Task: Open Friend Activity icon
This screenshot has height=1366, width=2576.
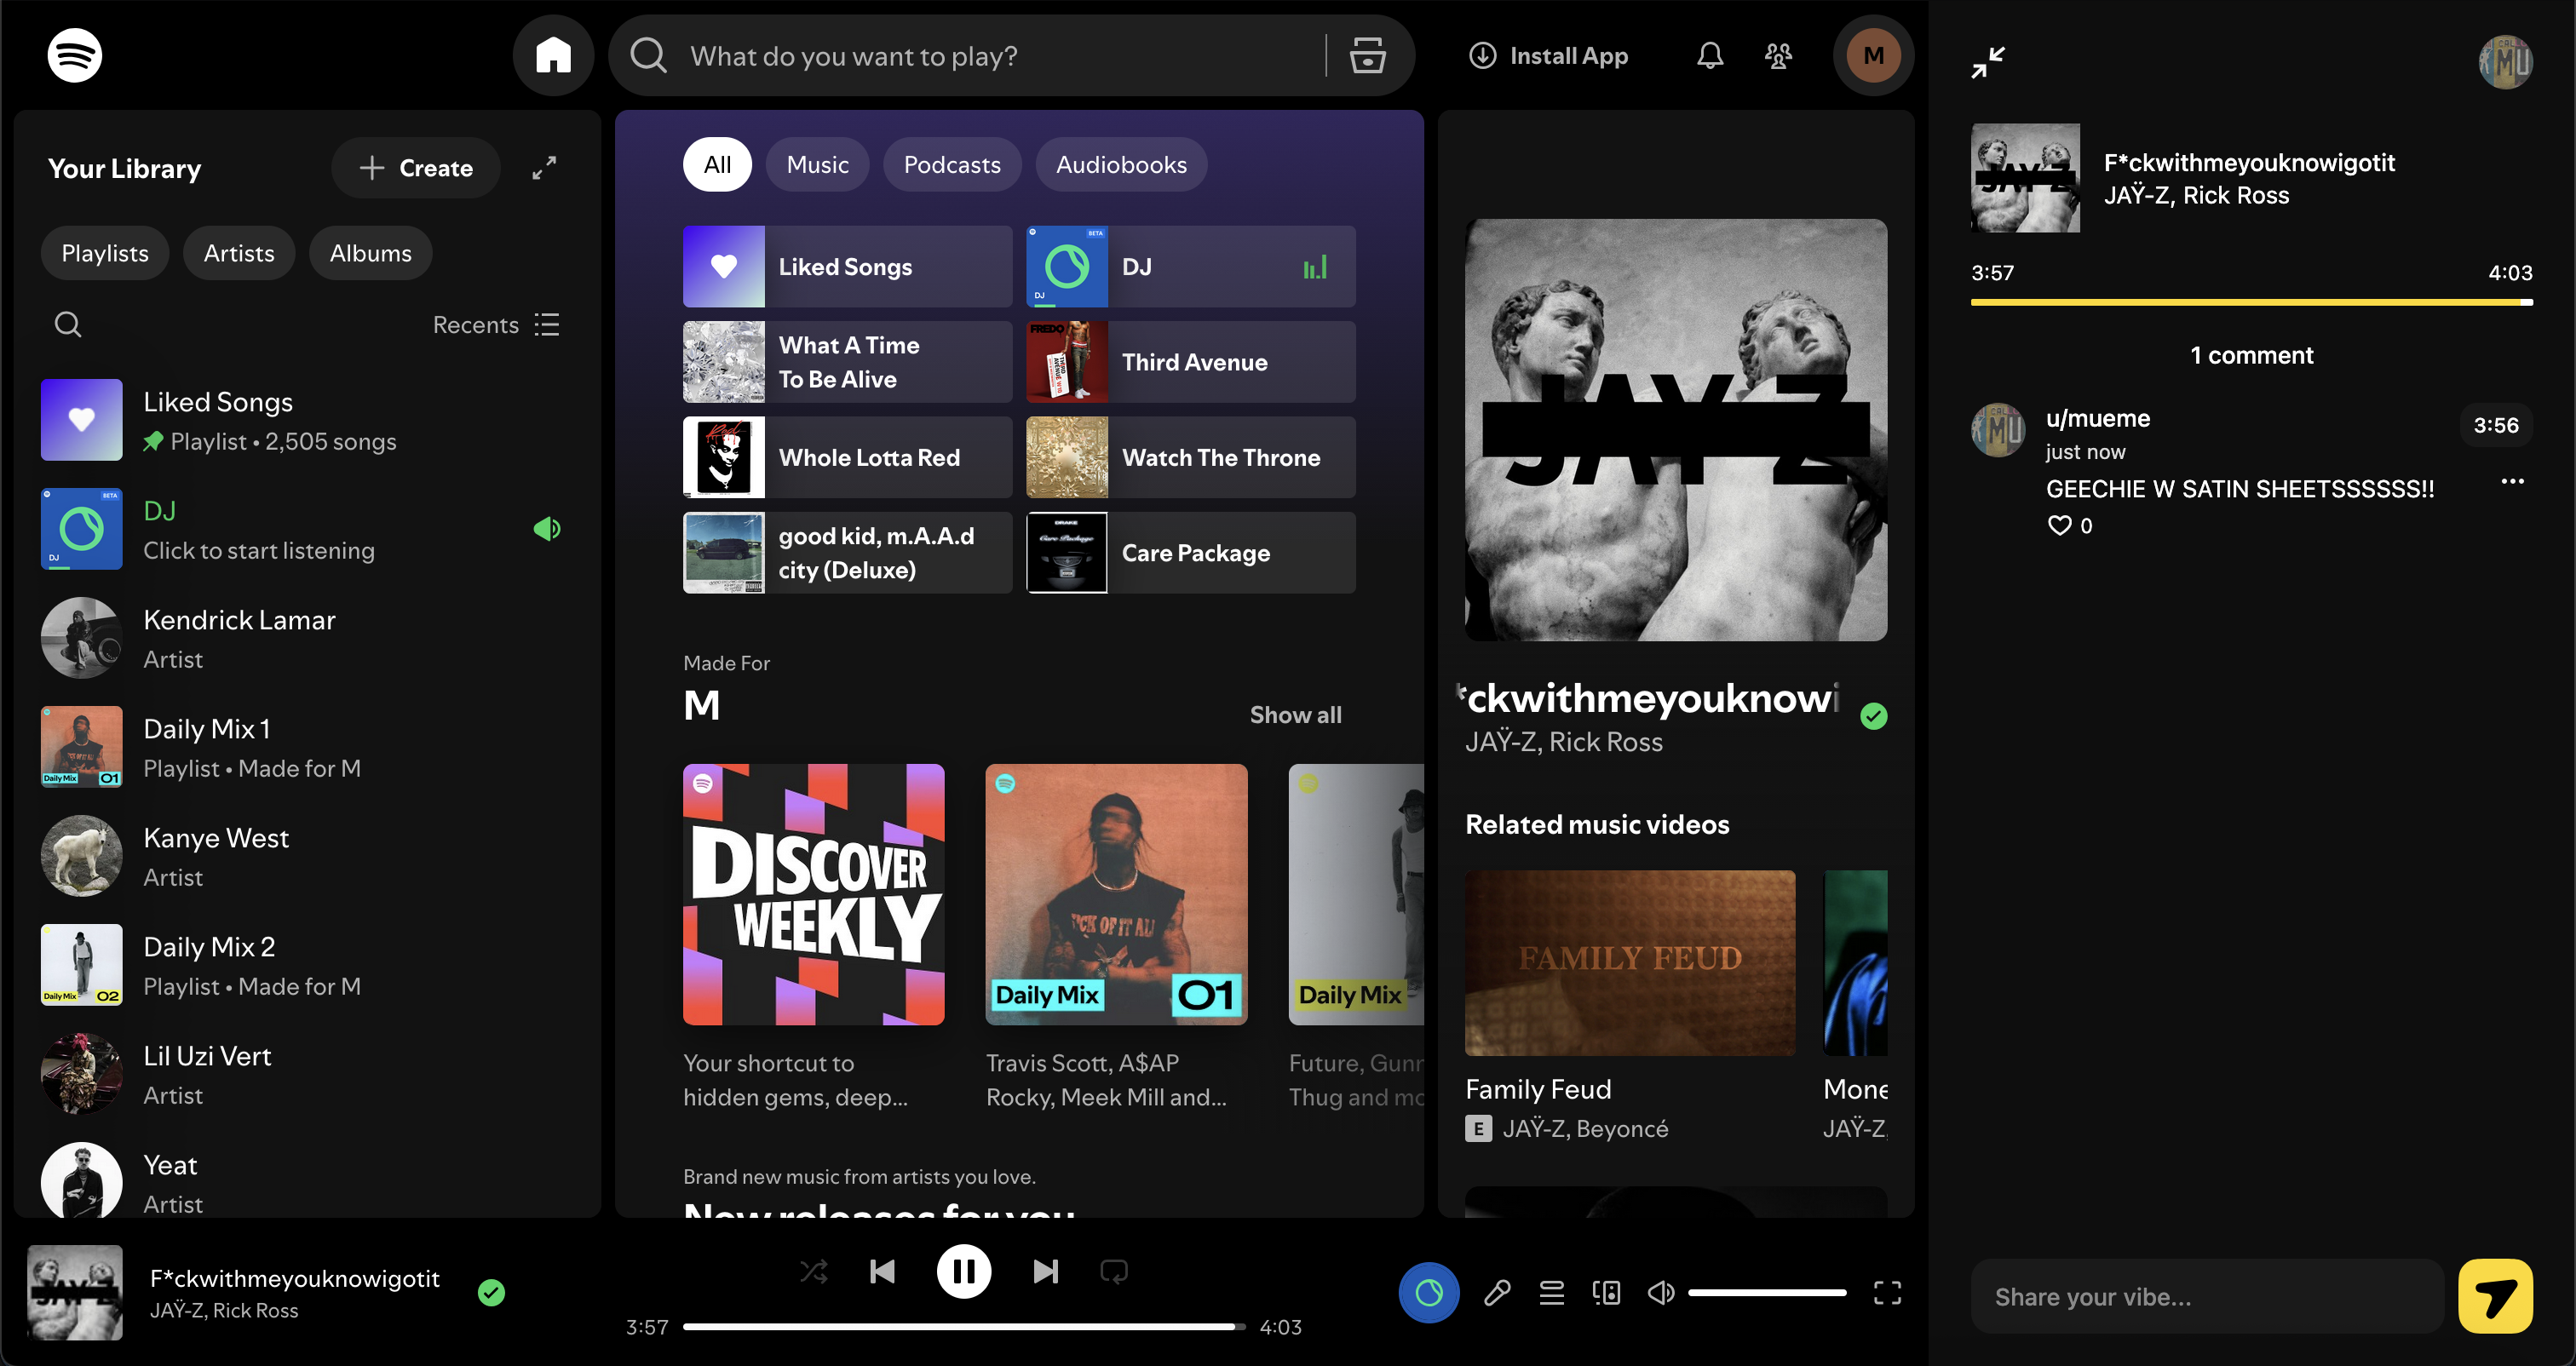Action: 1778,56
